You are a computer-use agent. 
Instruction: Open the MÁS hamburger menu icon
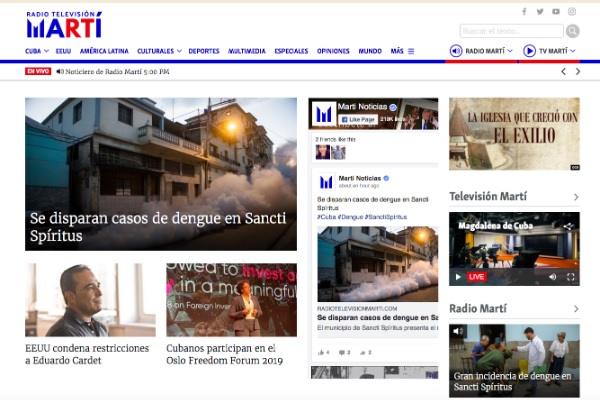point(411,51)
